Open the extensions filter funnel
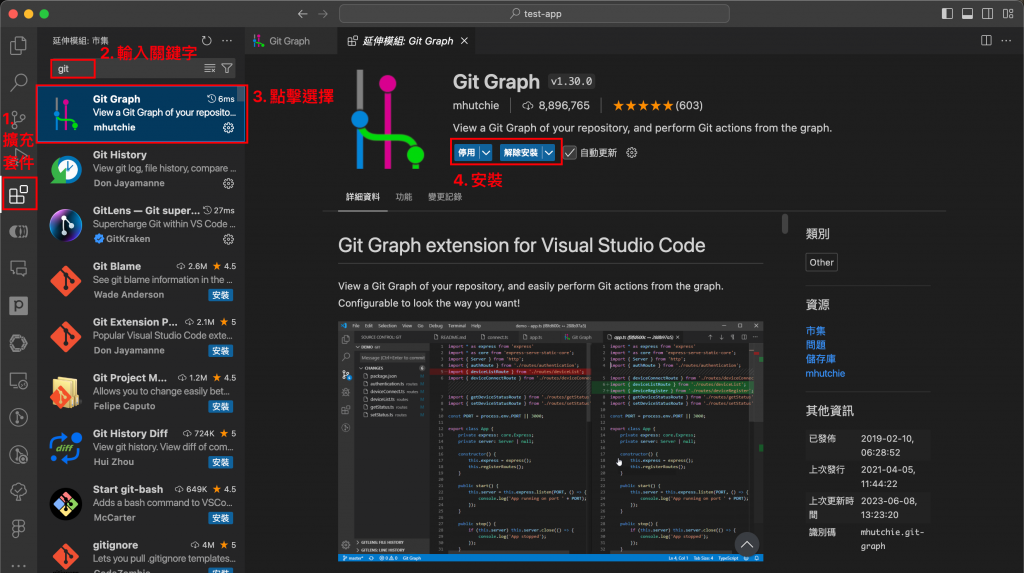Image resolution: width=1024 pixels, height=573 pixels. (227, 68)
